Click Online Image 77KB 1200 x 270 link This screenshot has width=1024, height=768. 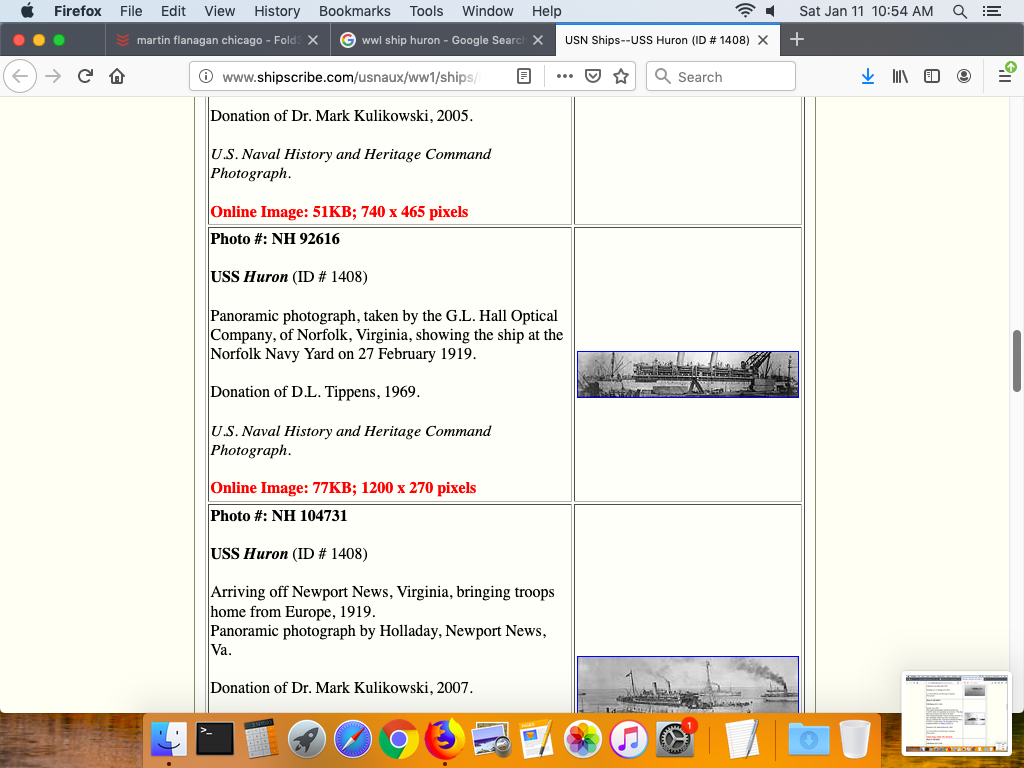(x=343, y=488)
